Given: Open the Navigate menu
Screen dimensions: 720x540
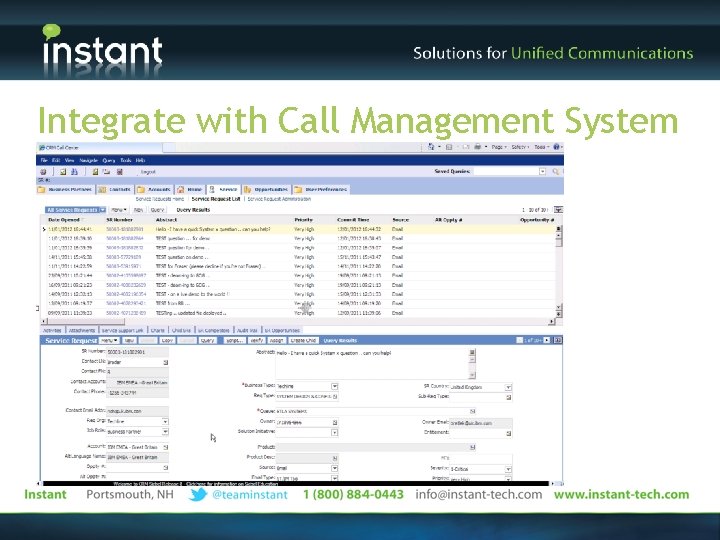Looking at the screenshot, I should [88, 160].
